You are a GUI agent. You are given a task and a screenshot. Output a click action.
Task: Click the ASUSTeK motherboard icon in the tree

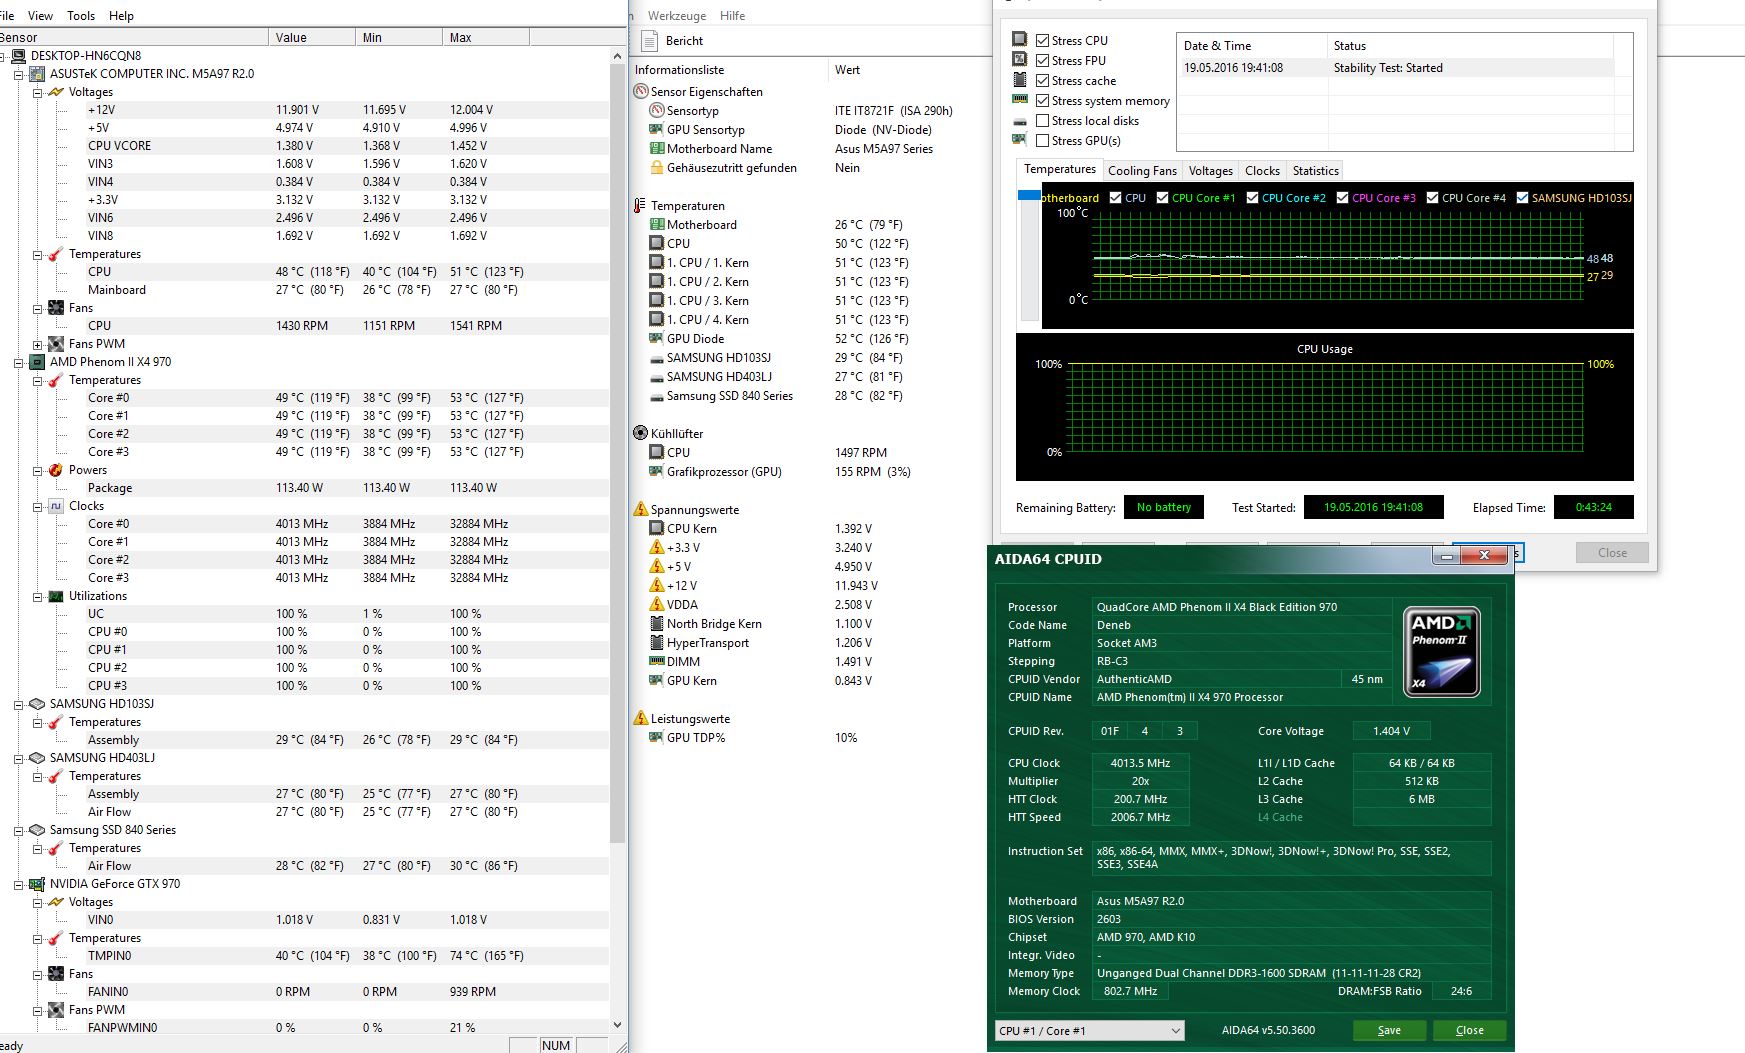point(37,74)
